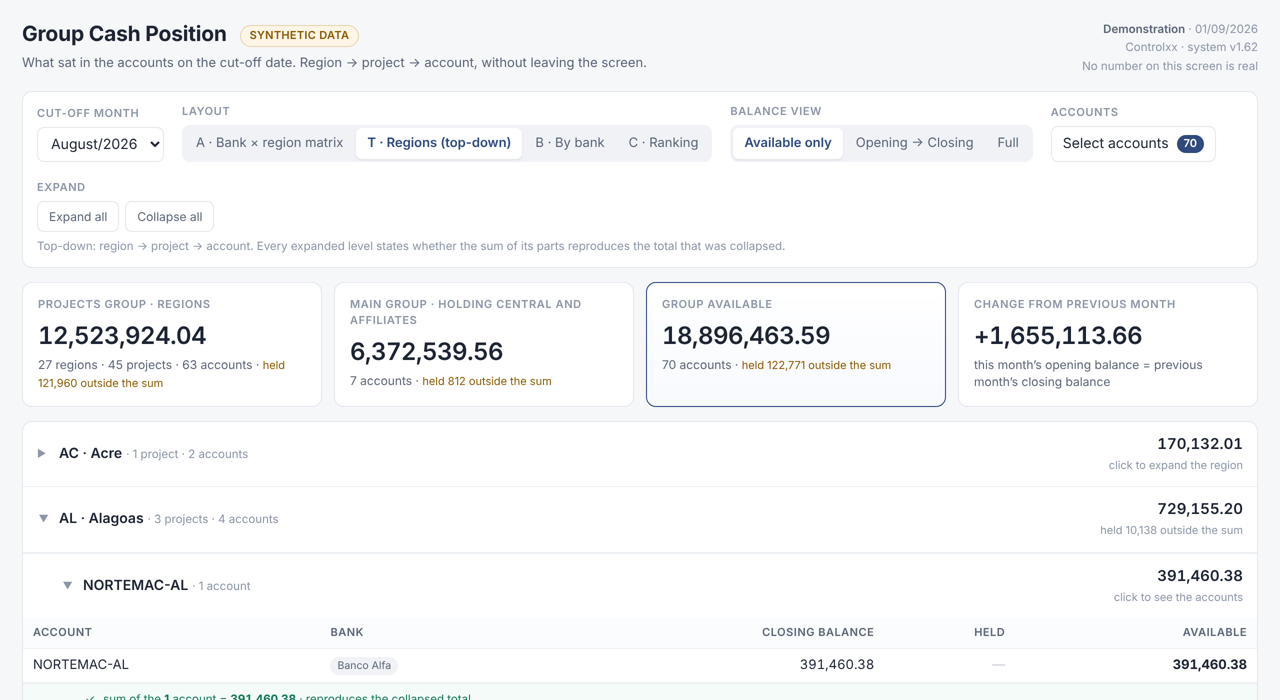This screenshot has height=700, width=1280.
Task: Click the NORTEMAC-AL account row name
Action: pyautogui.click(x=81, y=664)
